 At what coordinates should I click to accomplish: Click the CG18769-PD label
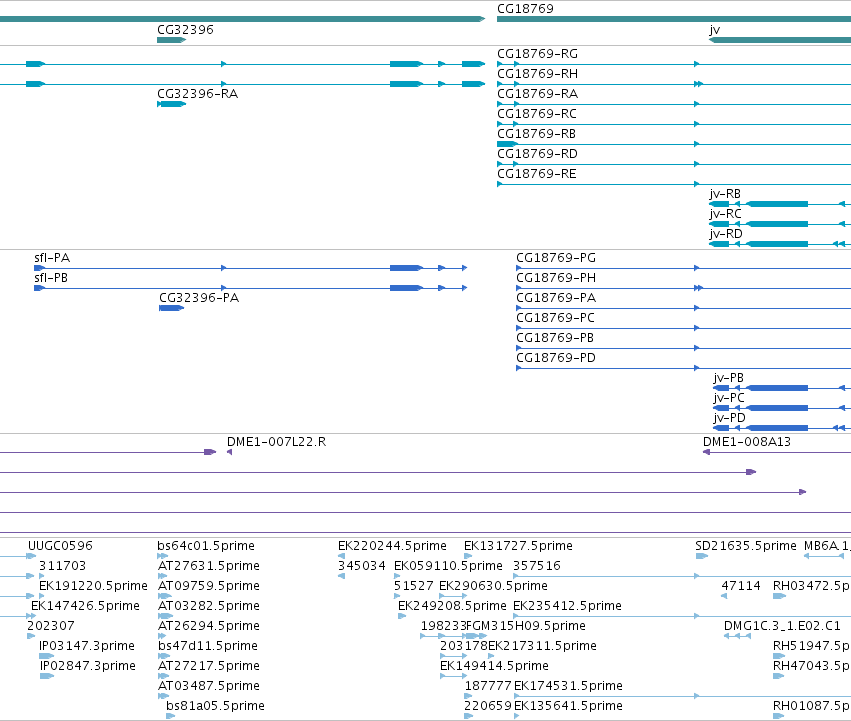(x=556, y=358)
